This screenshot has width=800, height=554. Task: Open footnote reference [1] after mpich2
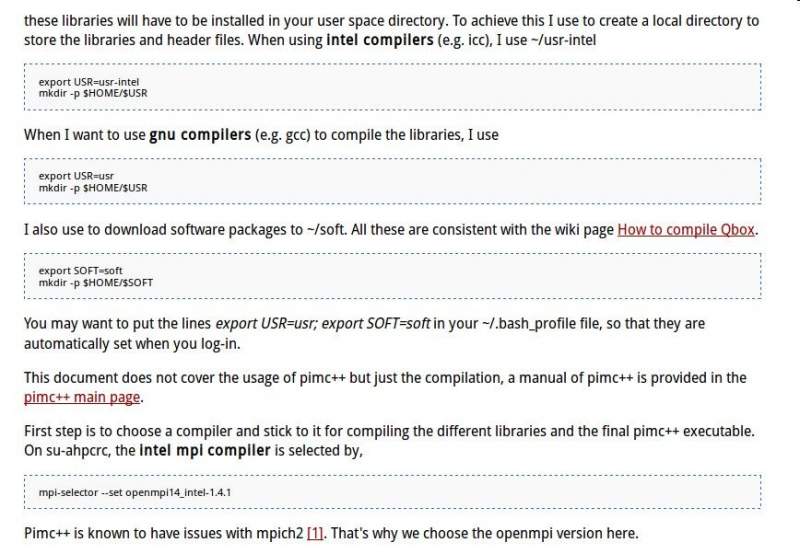[x=316, y=532]
